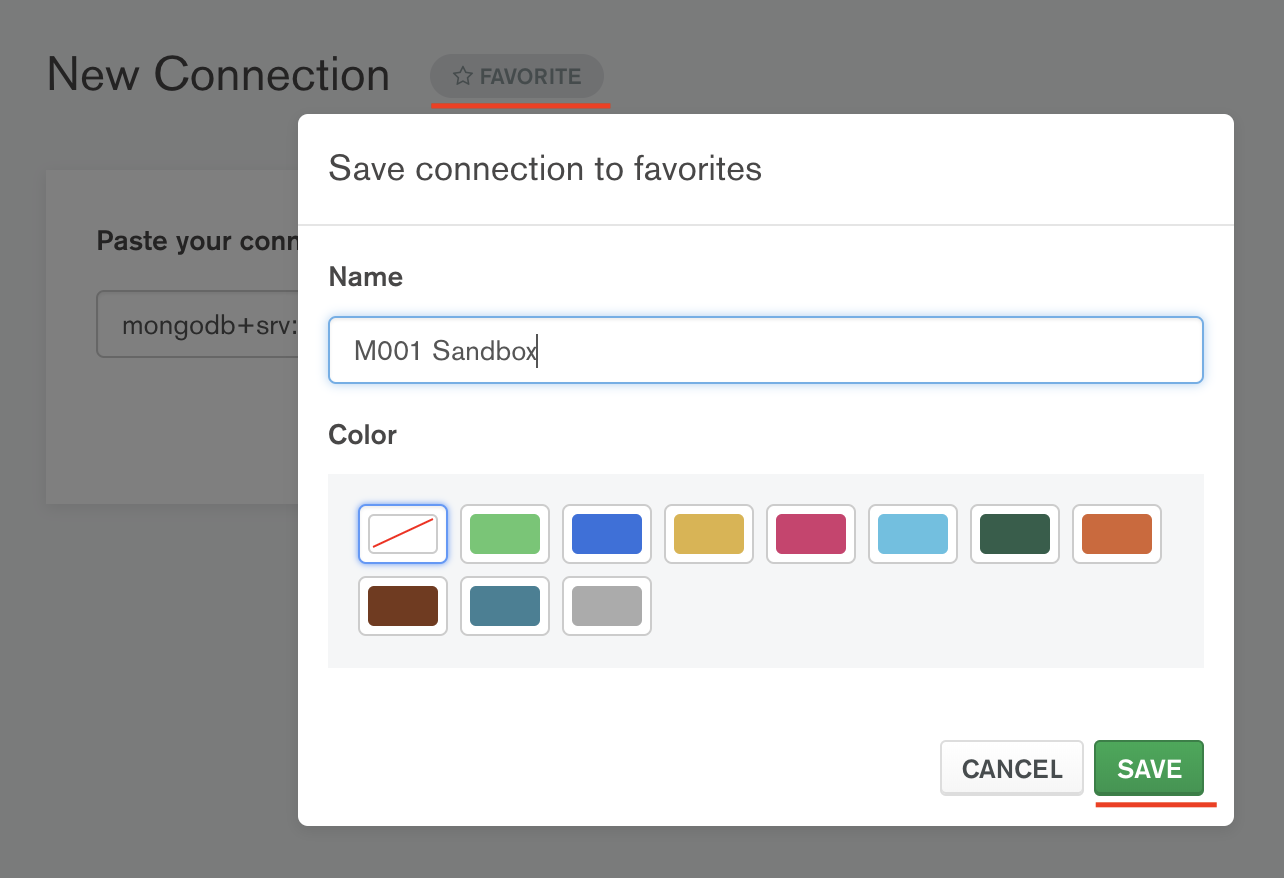The height and width of the screenshot is (878, 1284).
Task: Click the New Connection heading
Action: coord(218,75)
